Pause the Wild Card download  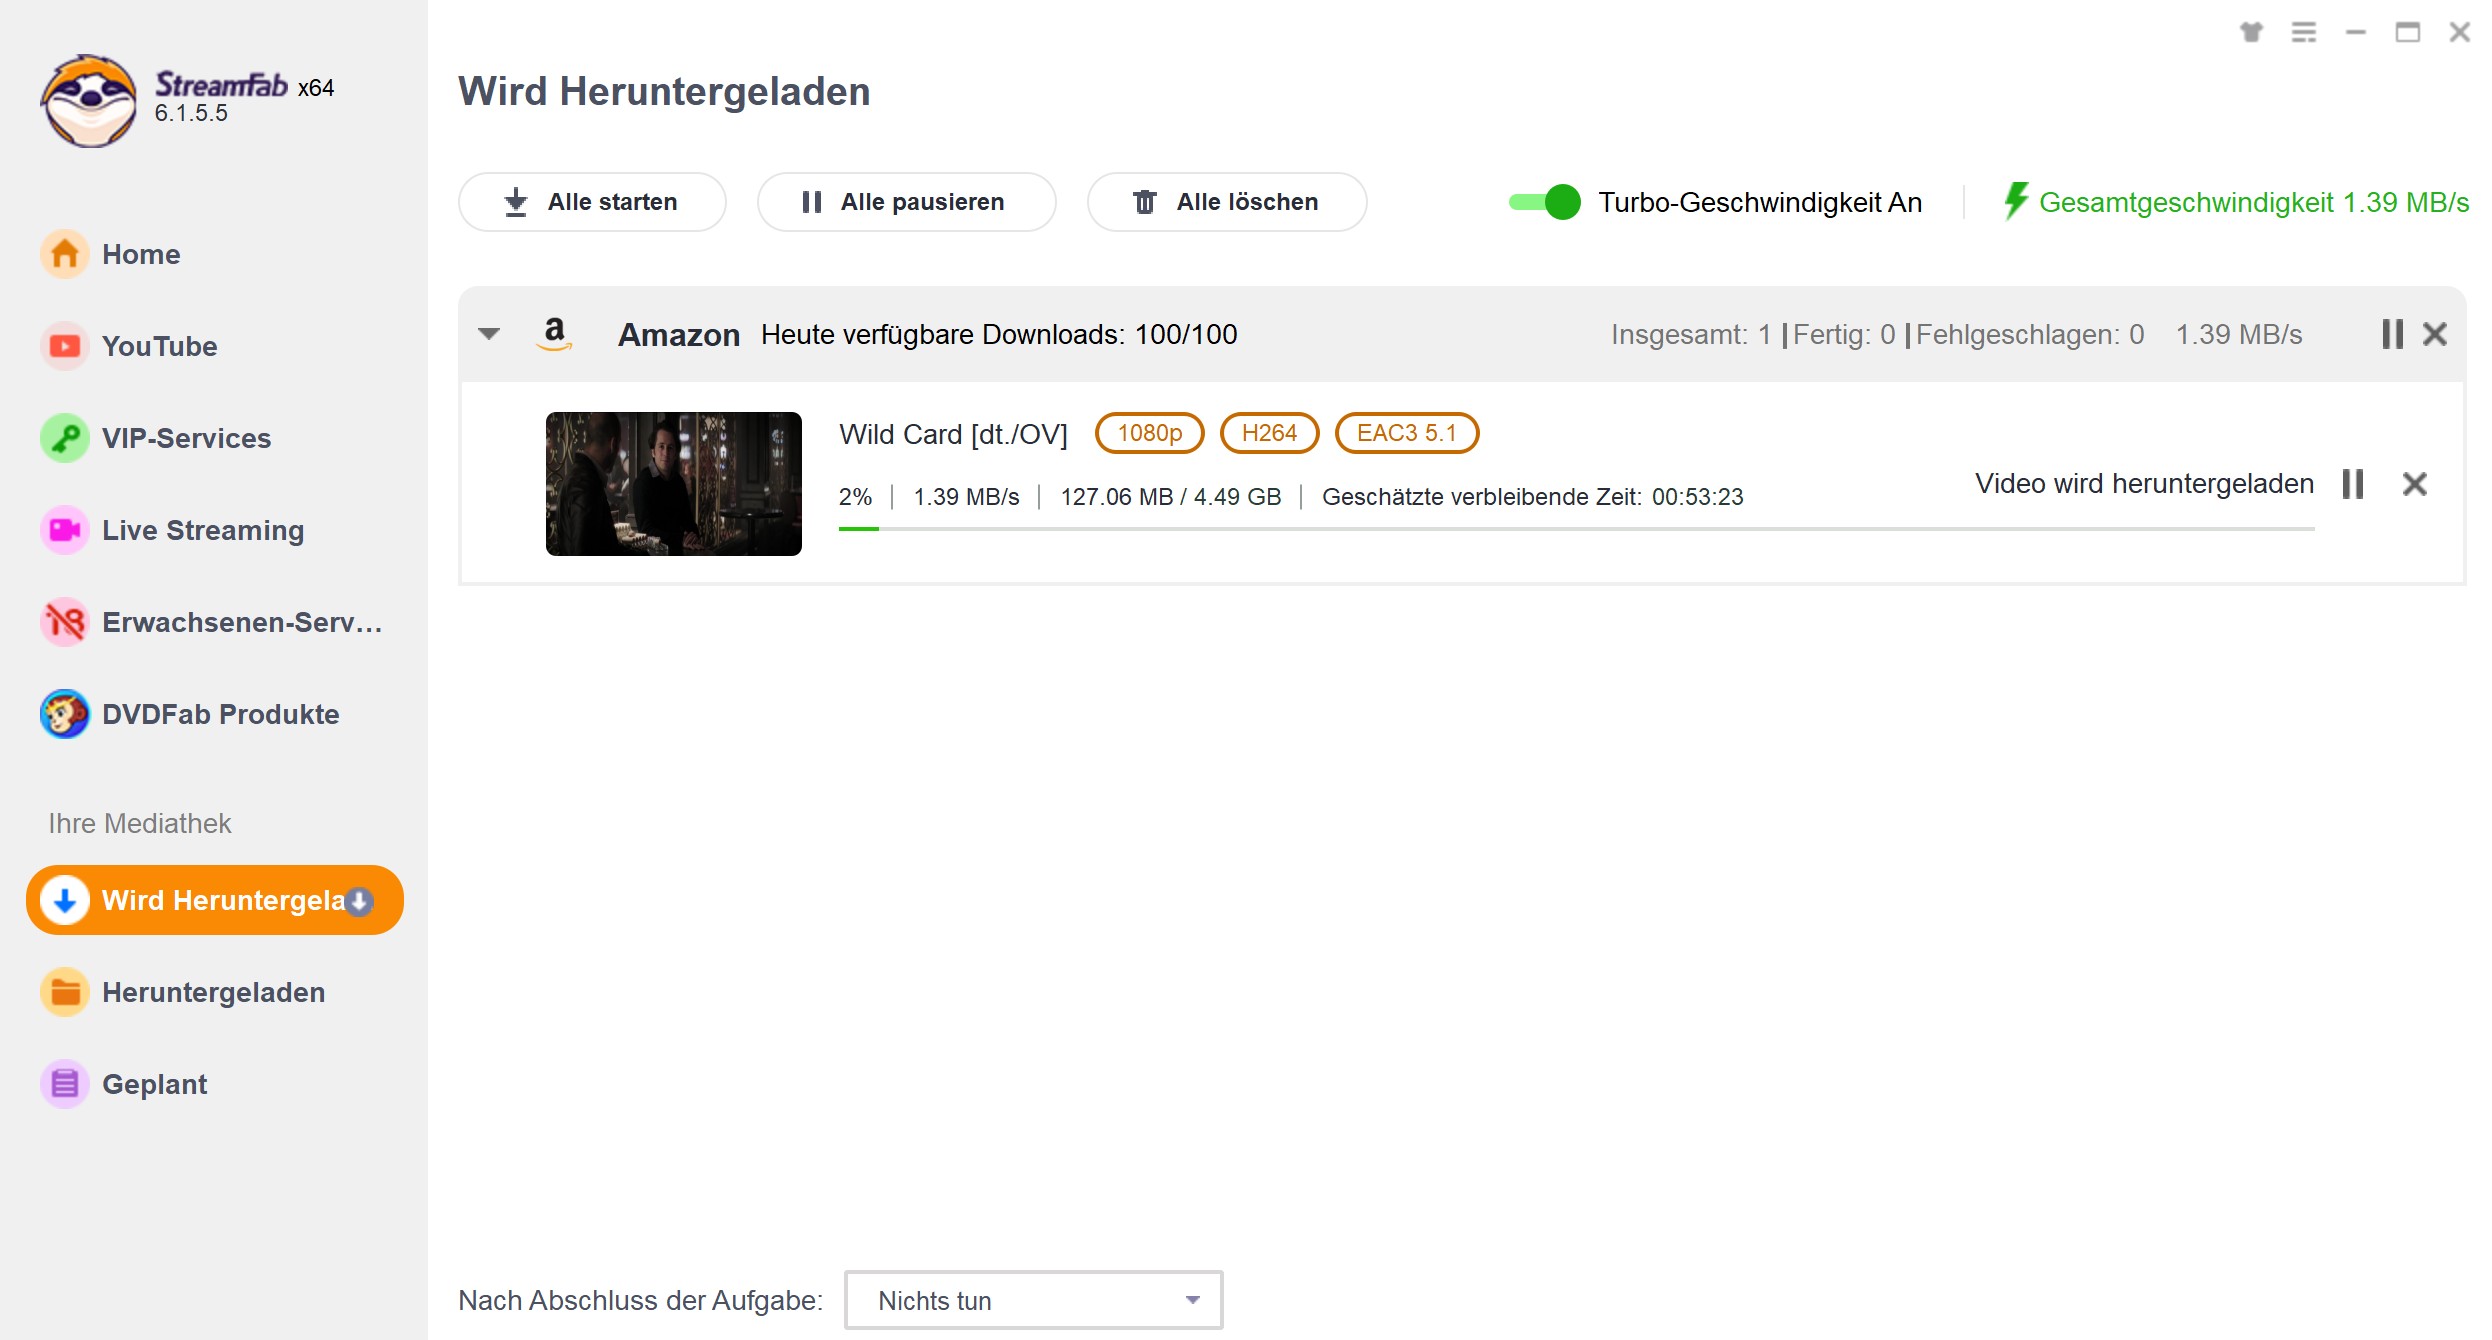coord(2353,484)
